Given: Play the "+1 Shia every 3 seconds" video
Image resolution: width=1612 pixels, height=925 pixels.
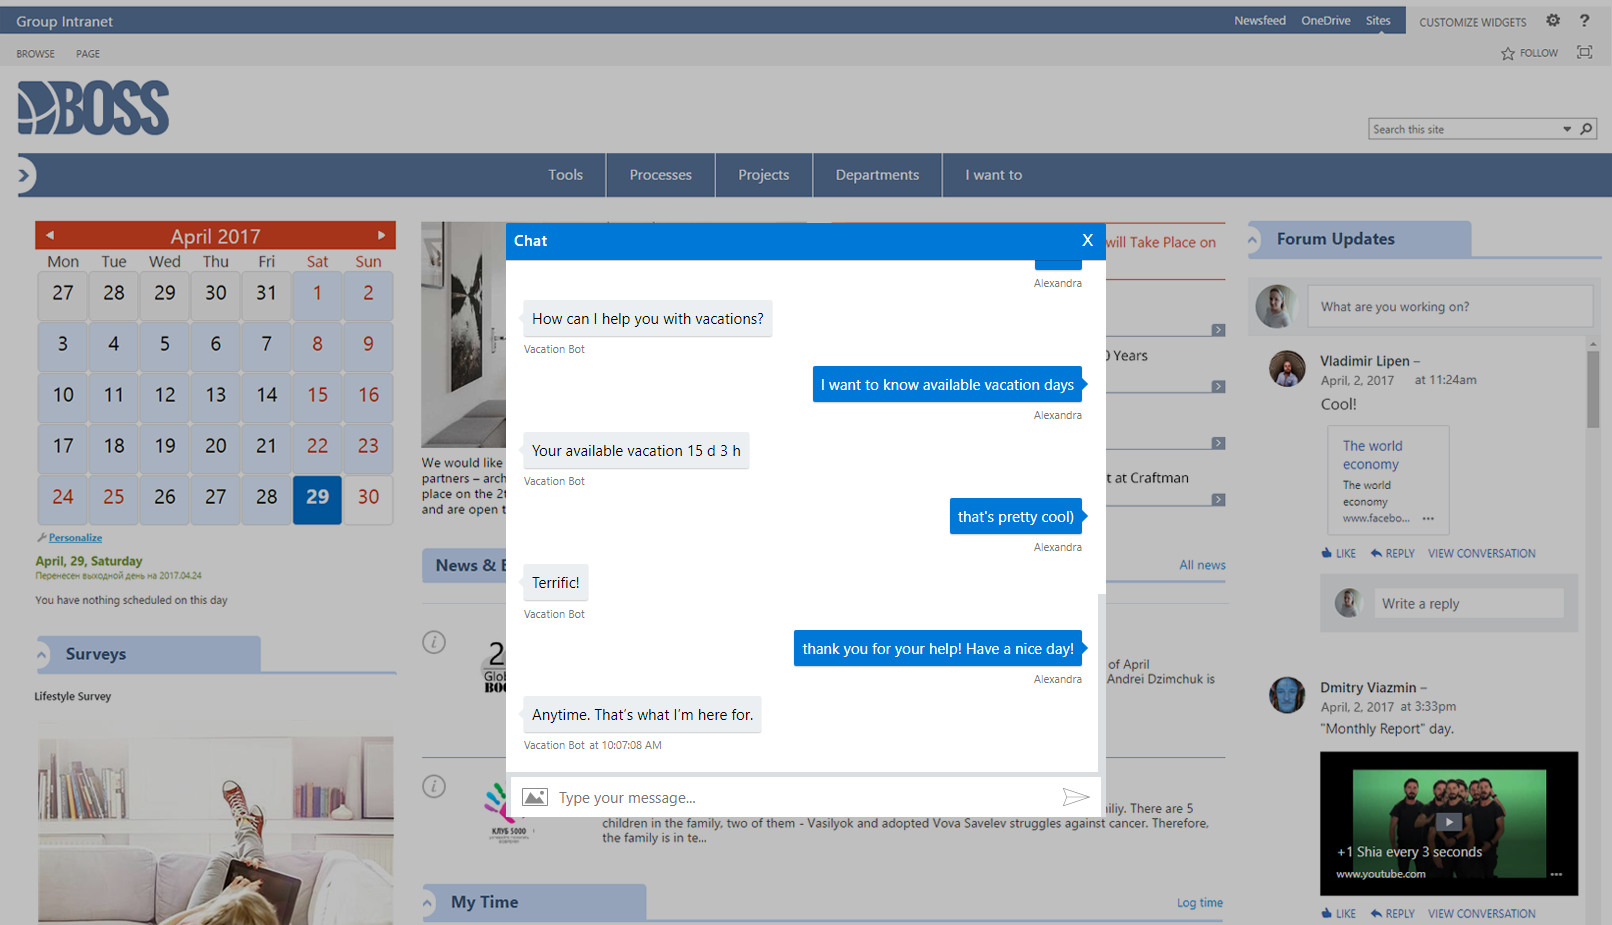Looking at the screenshot, I should click(x=1448, y=821).
